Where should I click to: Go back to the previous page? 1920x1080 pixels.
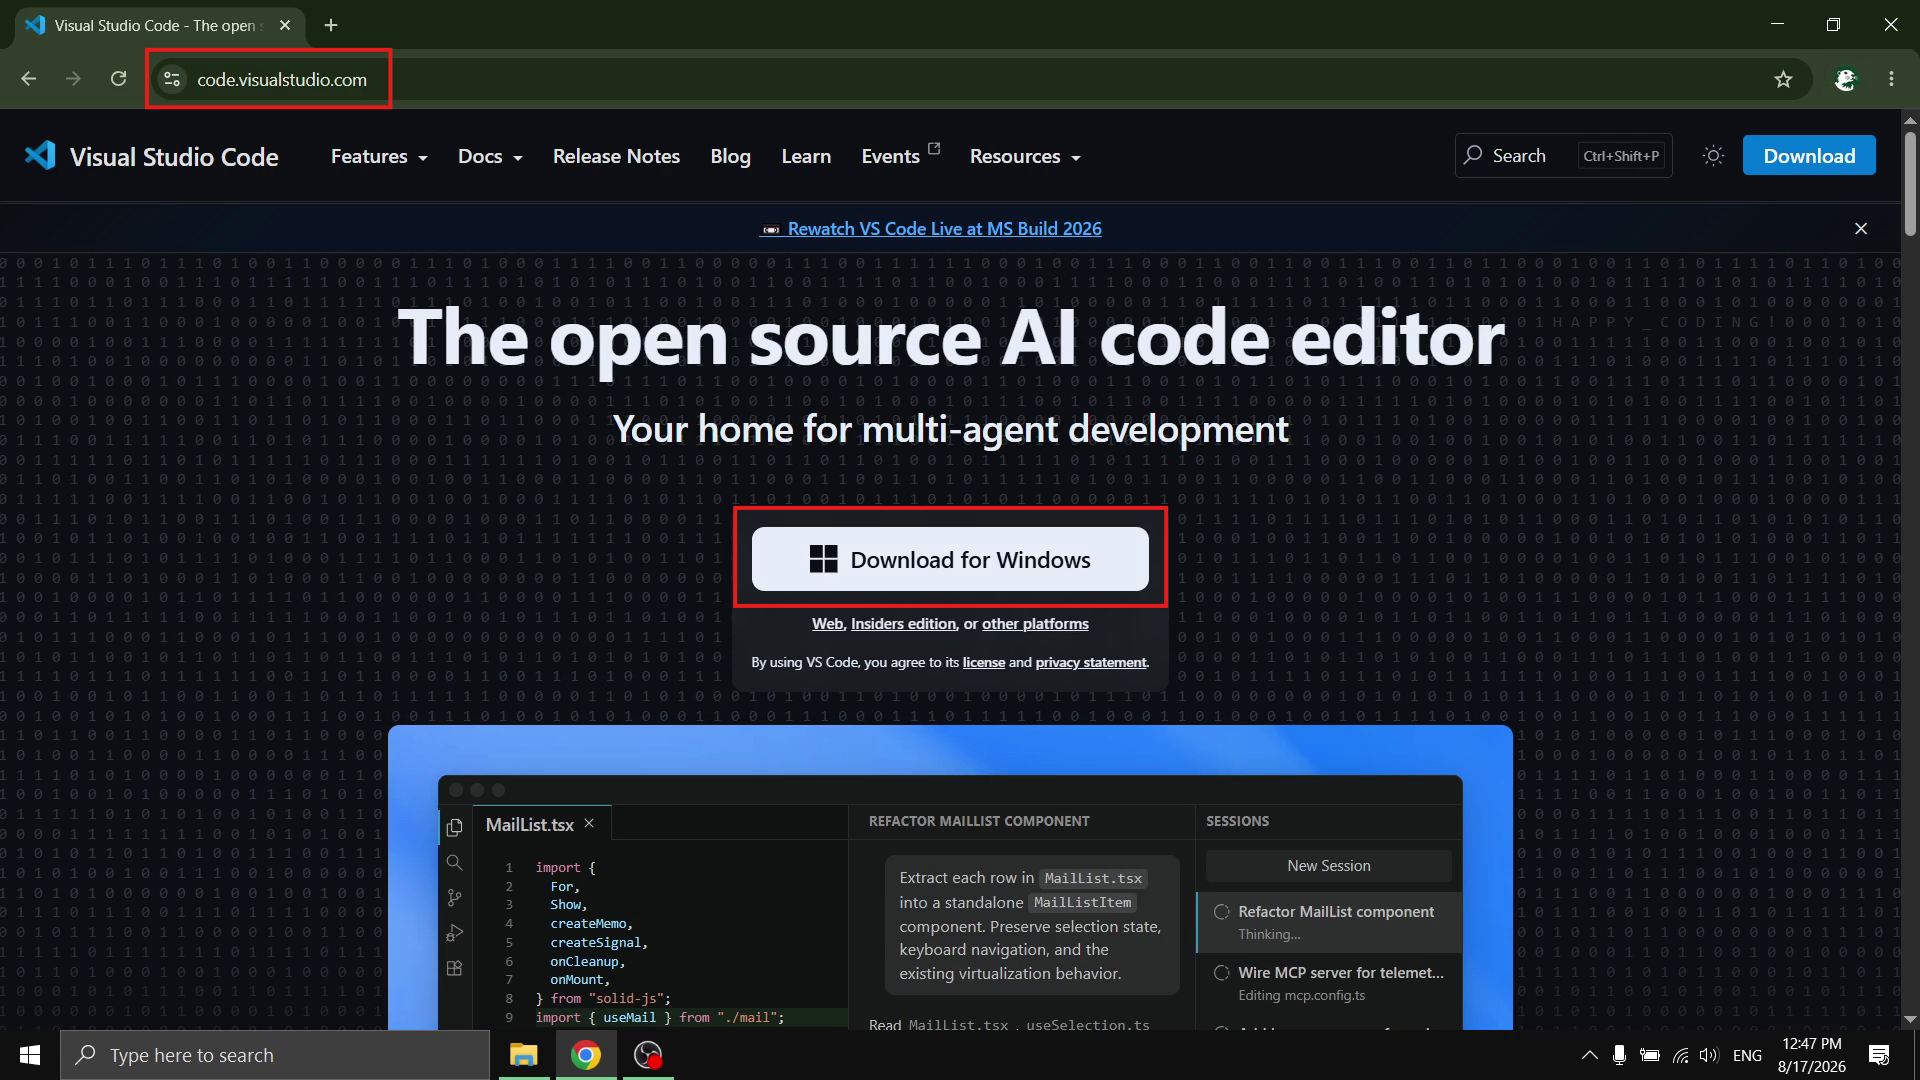point(29,79)
